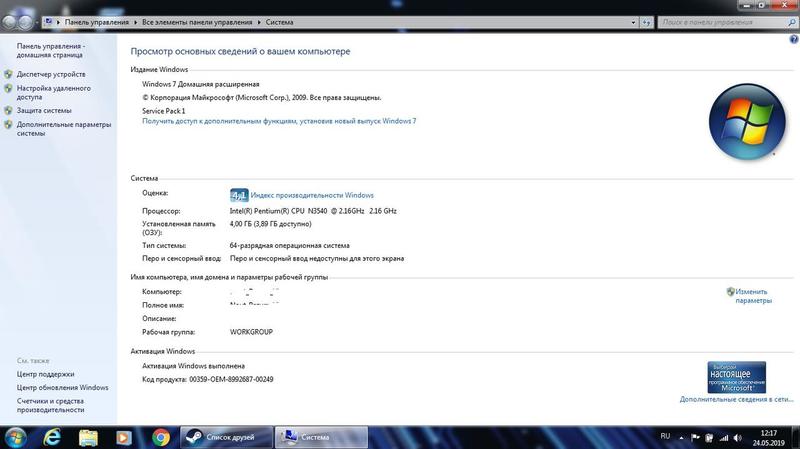Open Панель управления домашняя страница link
This screenshot has width=800, height=449.
50,50
